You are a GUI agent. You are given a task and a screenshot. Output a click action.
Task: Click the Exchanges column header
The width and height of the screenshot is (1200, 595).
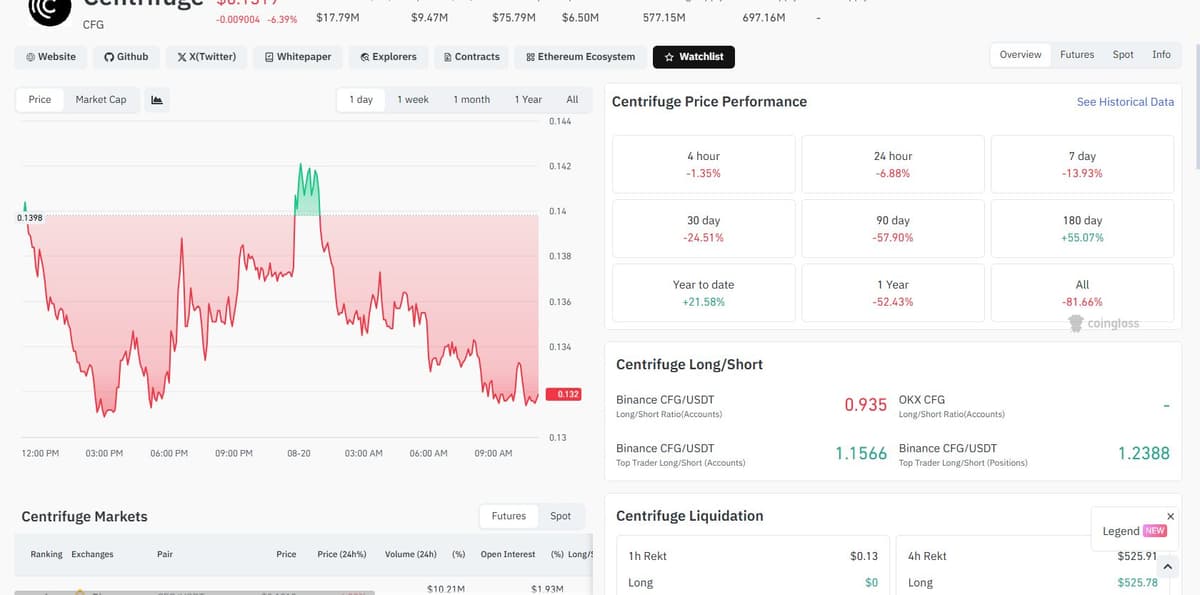92,554
